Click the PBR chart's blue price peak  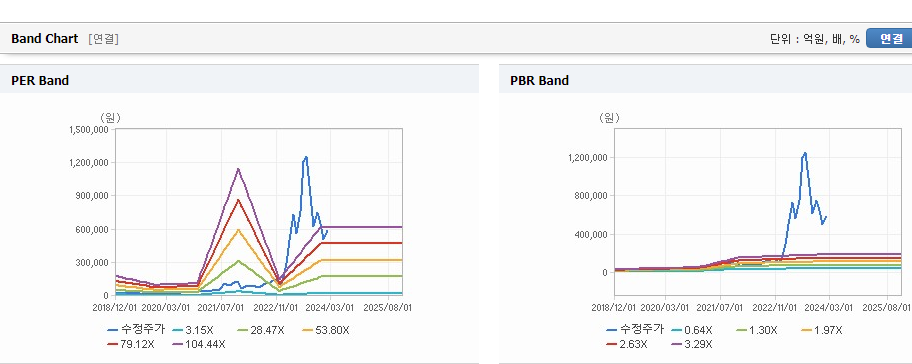[x=805, y=154]
